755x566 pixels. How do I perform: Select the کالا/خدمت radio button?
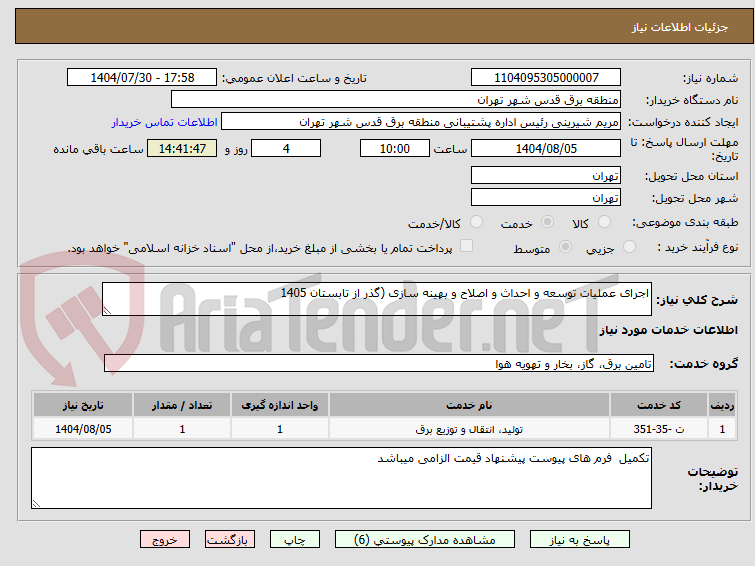[476, 222]
